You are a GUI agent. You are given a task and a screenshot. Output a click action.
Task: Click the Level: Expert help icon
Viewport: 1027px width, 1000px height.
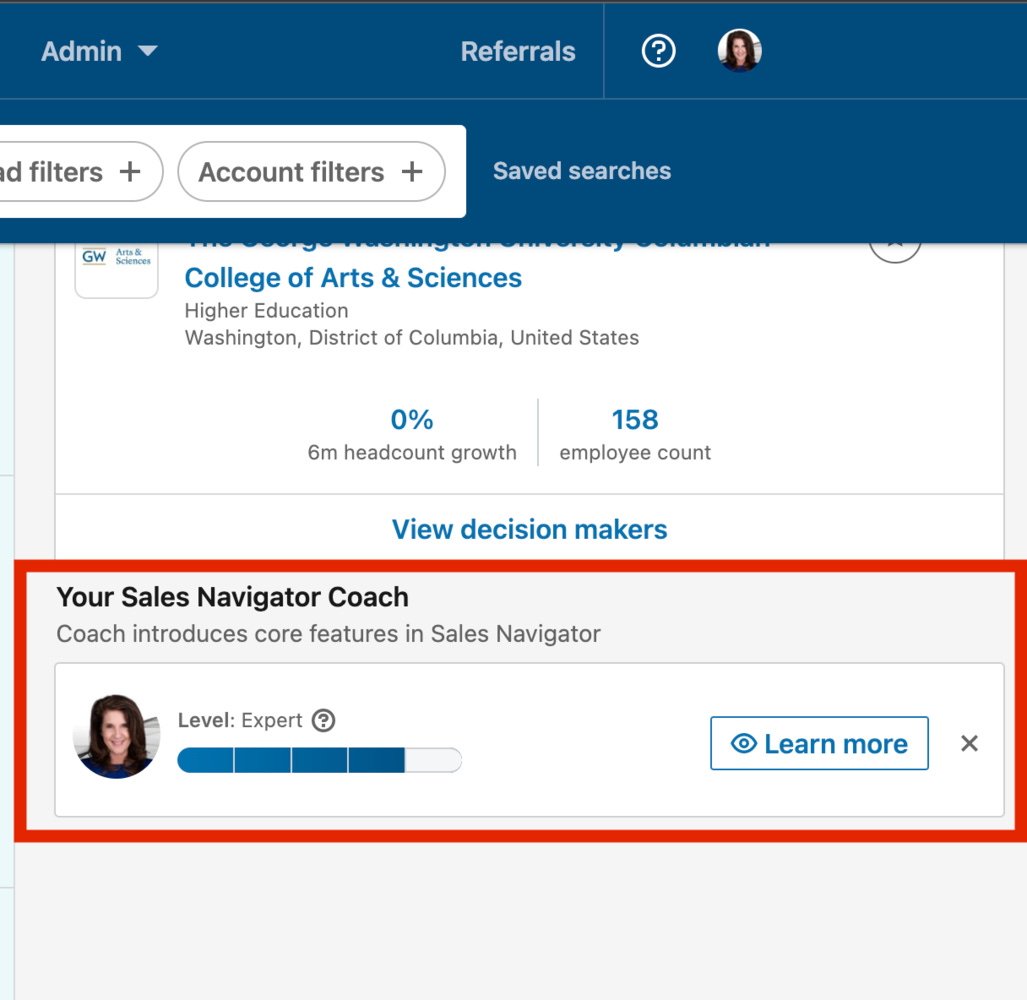tap(324, 720)
